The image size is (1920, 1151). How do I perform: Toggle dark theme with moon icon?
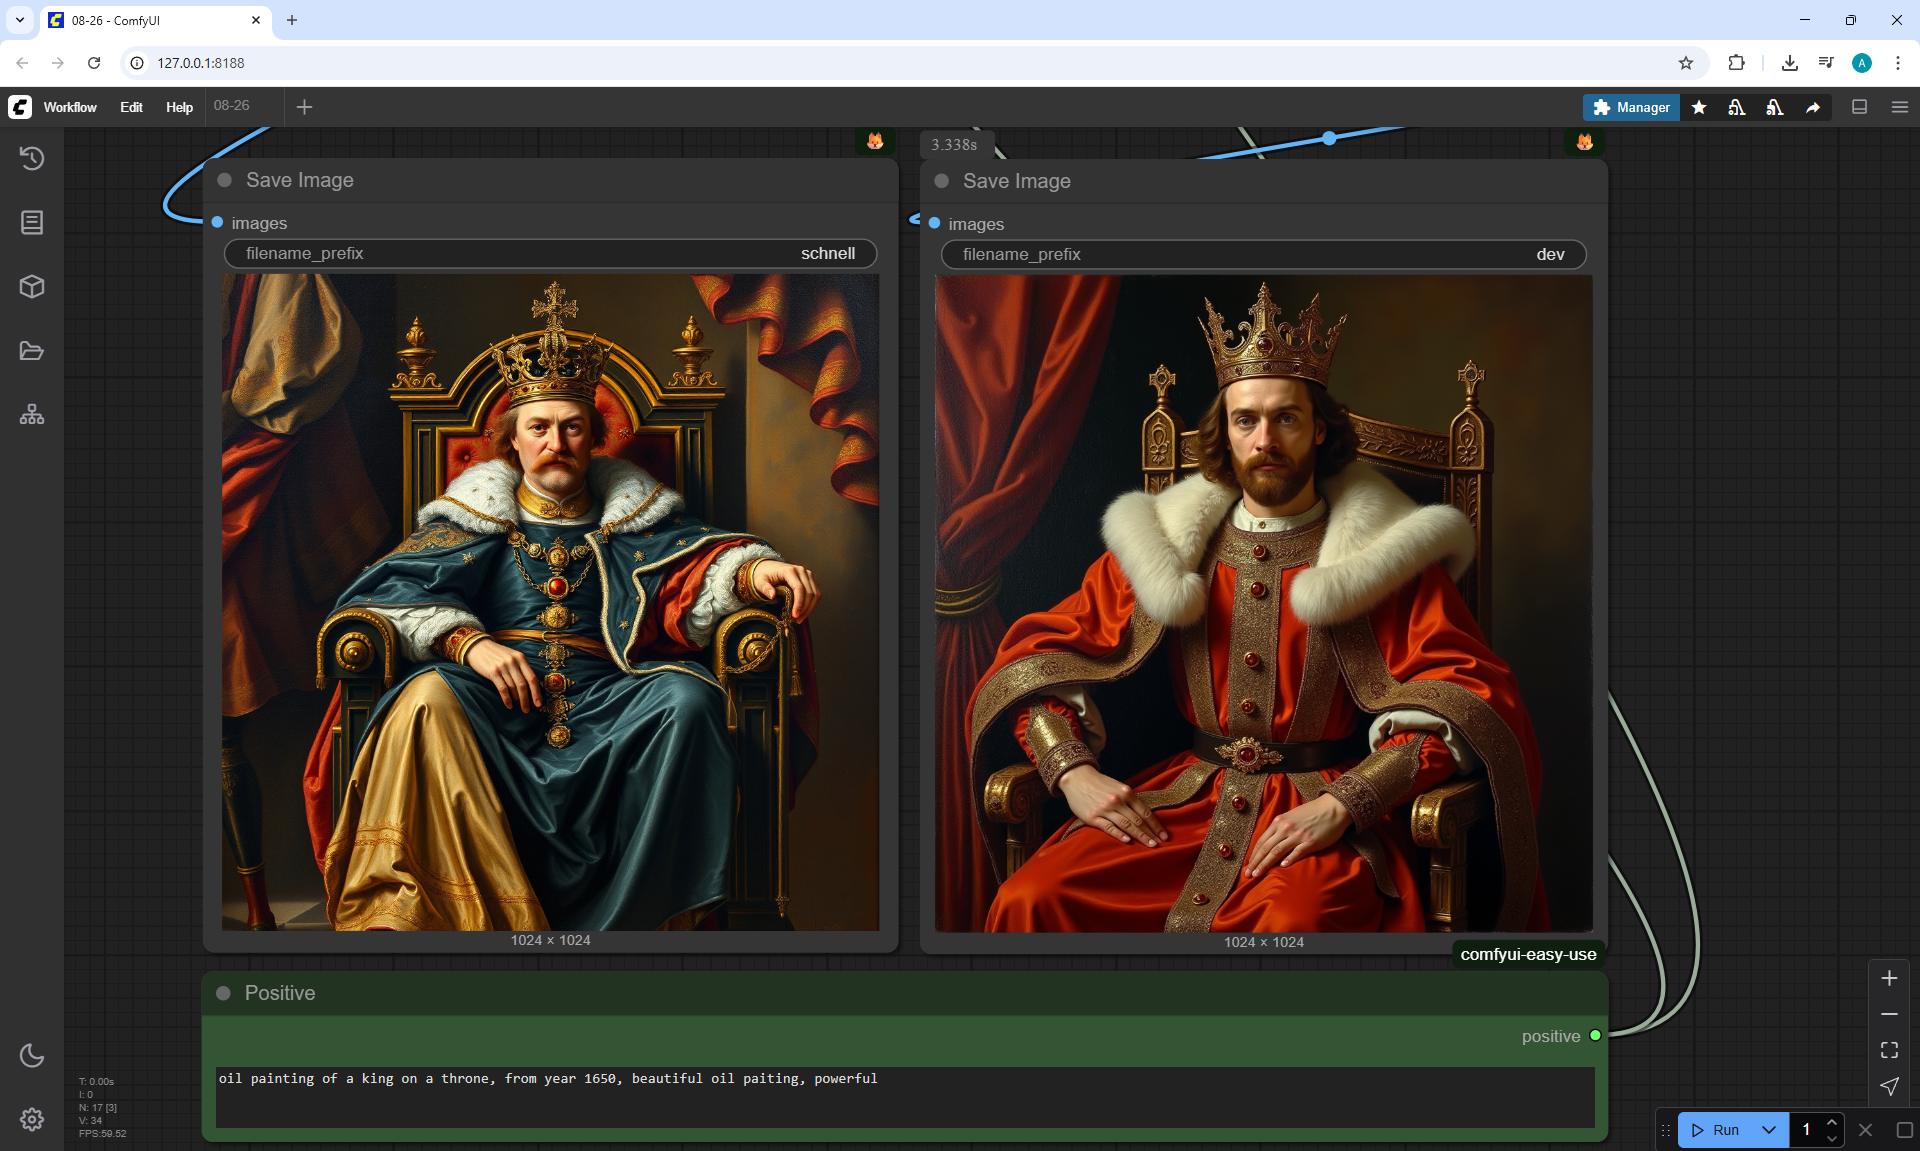(x=32, y=1055)
